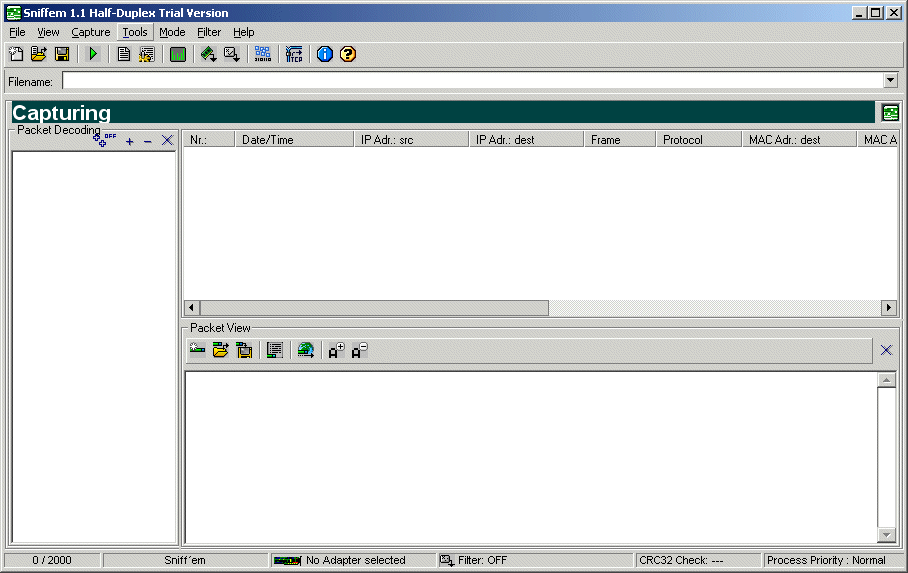Toggle the OFF decoding switch in Packet Decoding
This screenshot has width=908, height=573.
pos(104,140)
